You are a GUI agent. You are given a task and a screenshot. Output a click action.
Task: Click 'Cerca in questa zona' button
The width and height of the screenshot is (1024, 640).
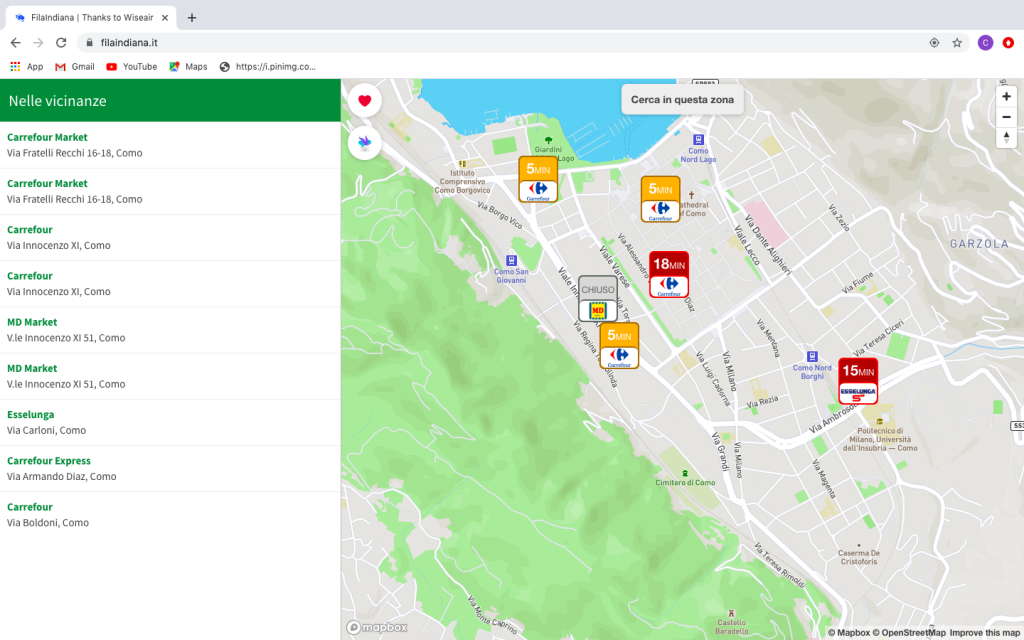[682, 100]
